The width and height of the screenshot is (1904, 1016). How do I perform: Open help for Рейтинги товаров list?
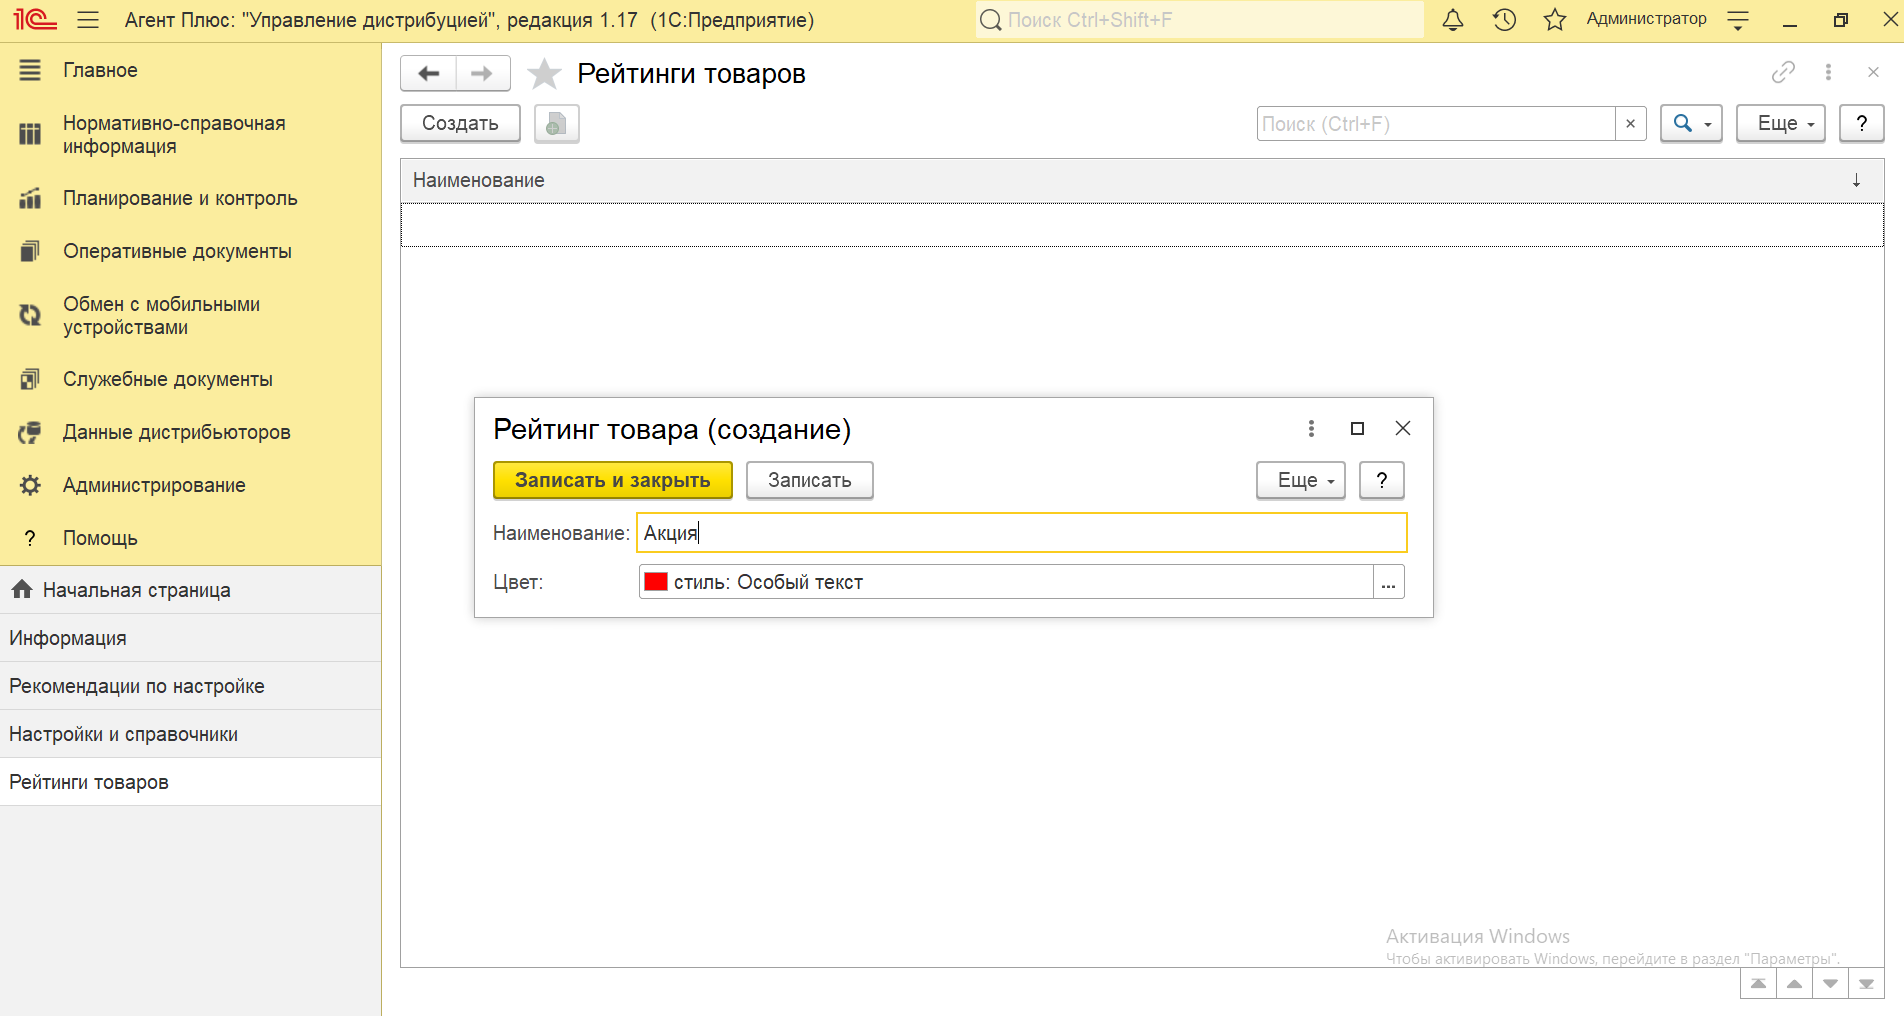point(1861,123)
